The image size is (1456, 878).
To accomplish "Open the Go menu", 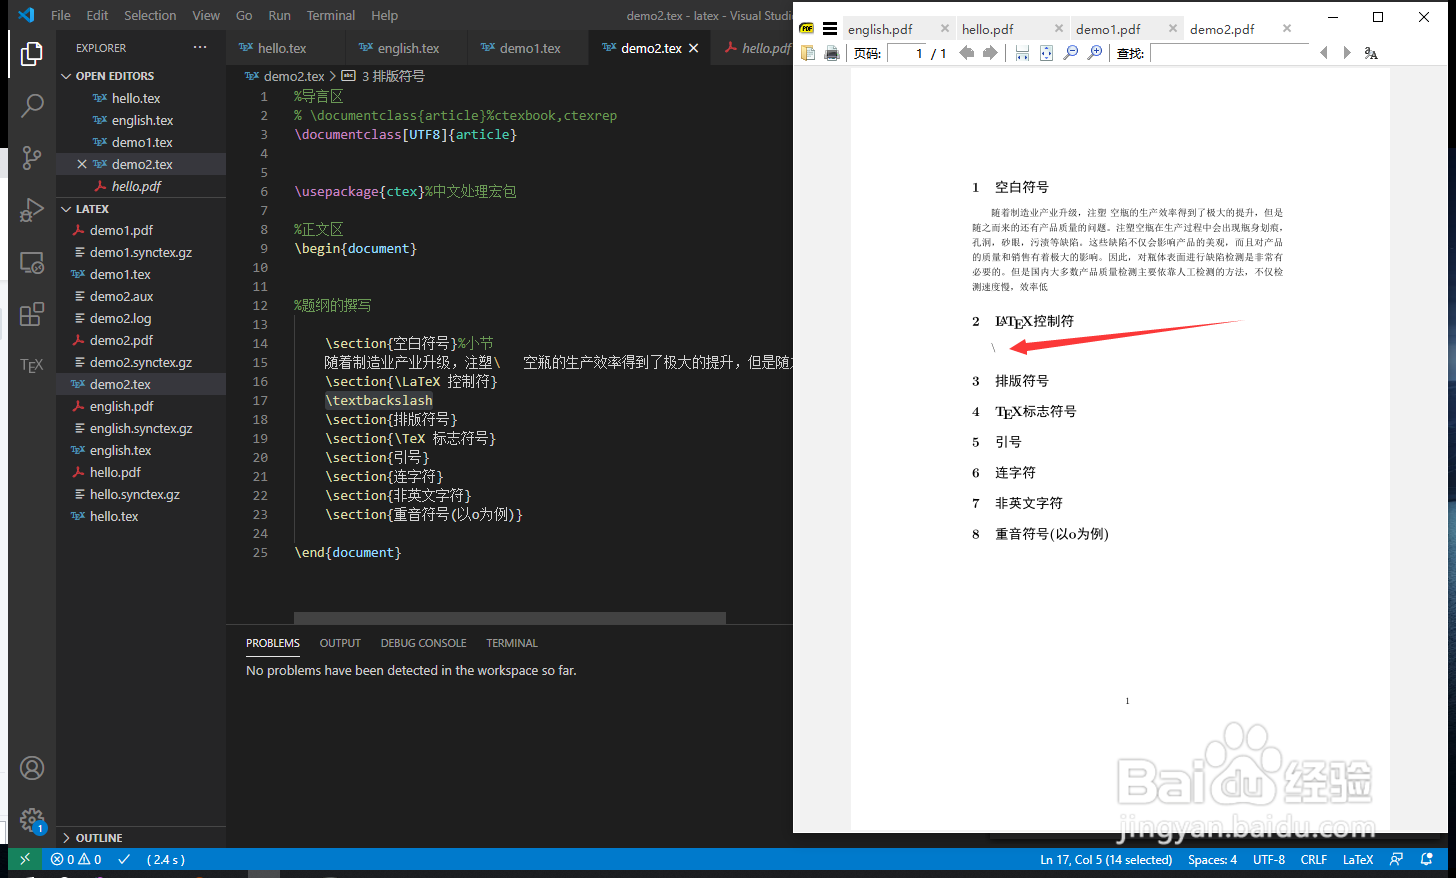I will pyautogui.click(x=244, y=15).
